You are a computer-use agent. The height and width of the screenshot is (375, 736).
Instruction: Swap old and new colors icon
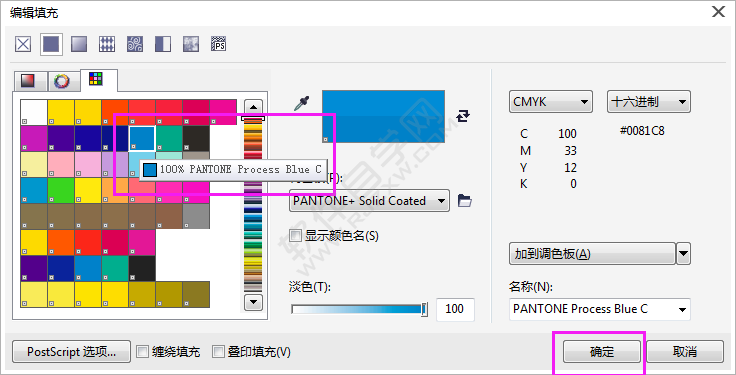pyautogui.click(x=463, y=115)
